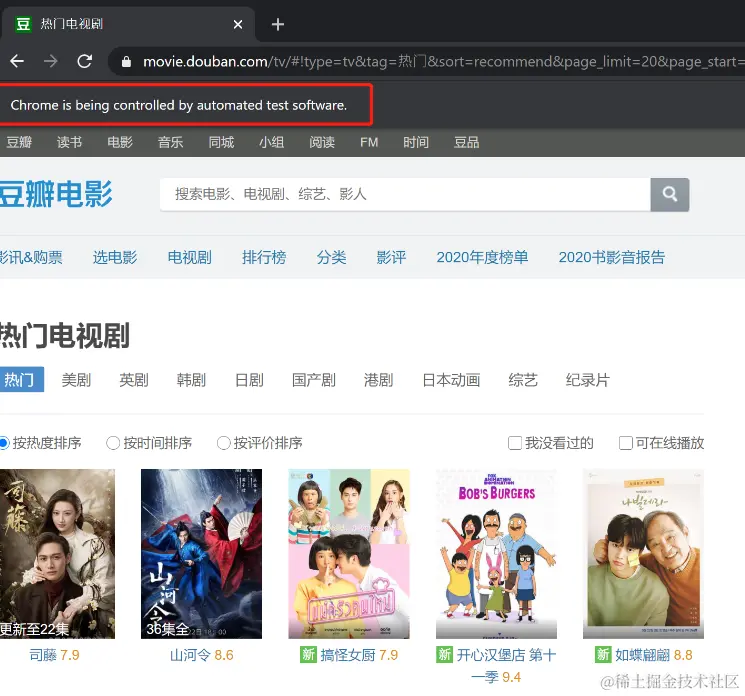
Task: Reload the page with refresh icon
Action: (85, 61)
